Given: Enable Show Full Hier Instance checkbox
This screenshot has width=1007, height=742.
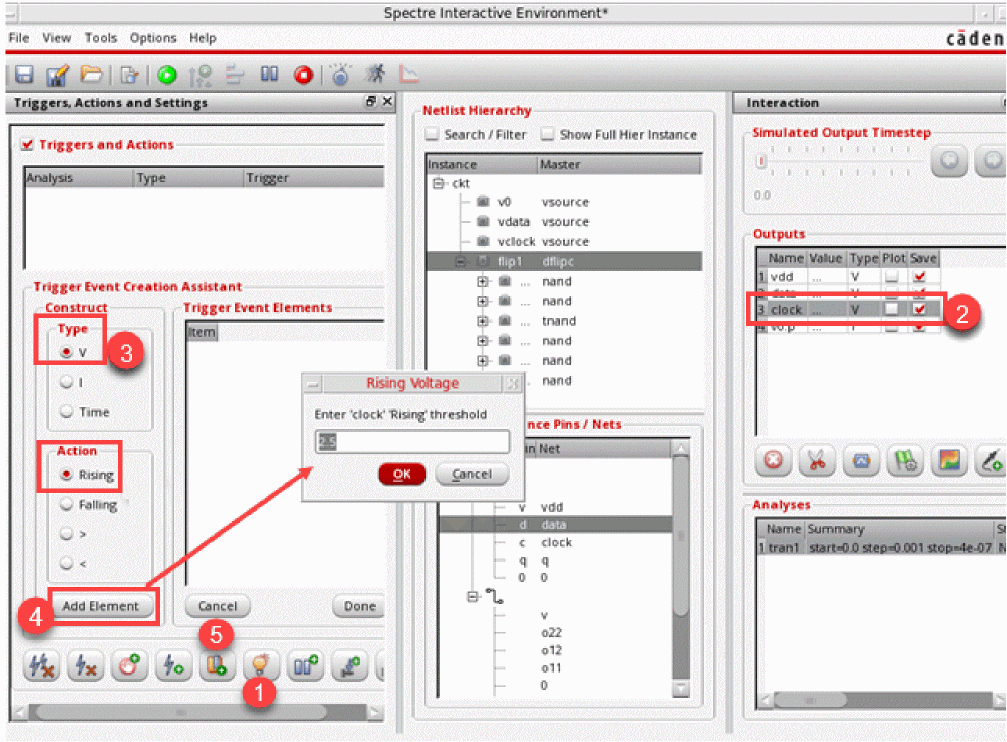Looking at the screenshot, I should pyautogui.click(x=547, y=134).
